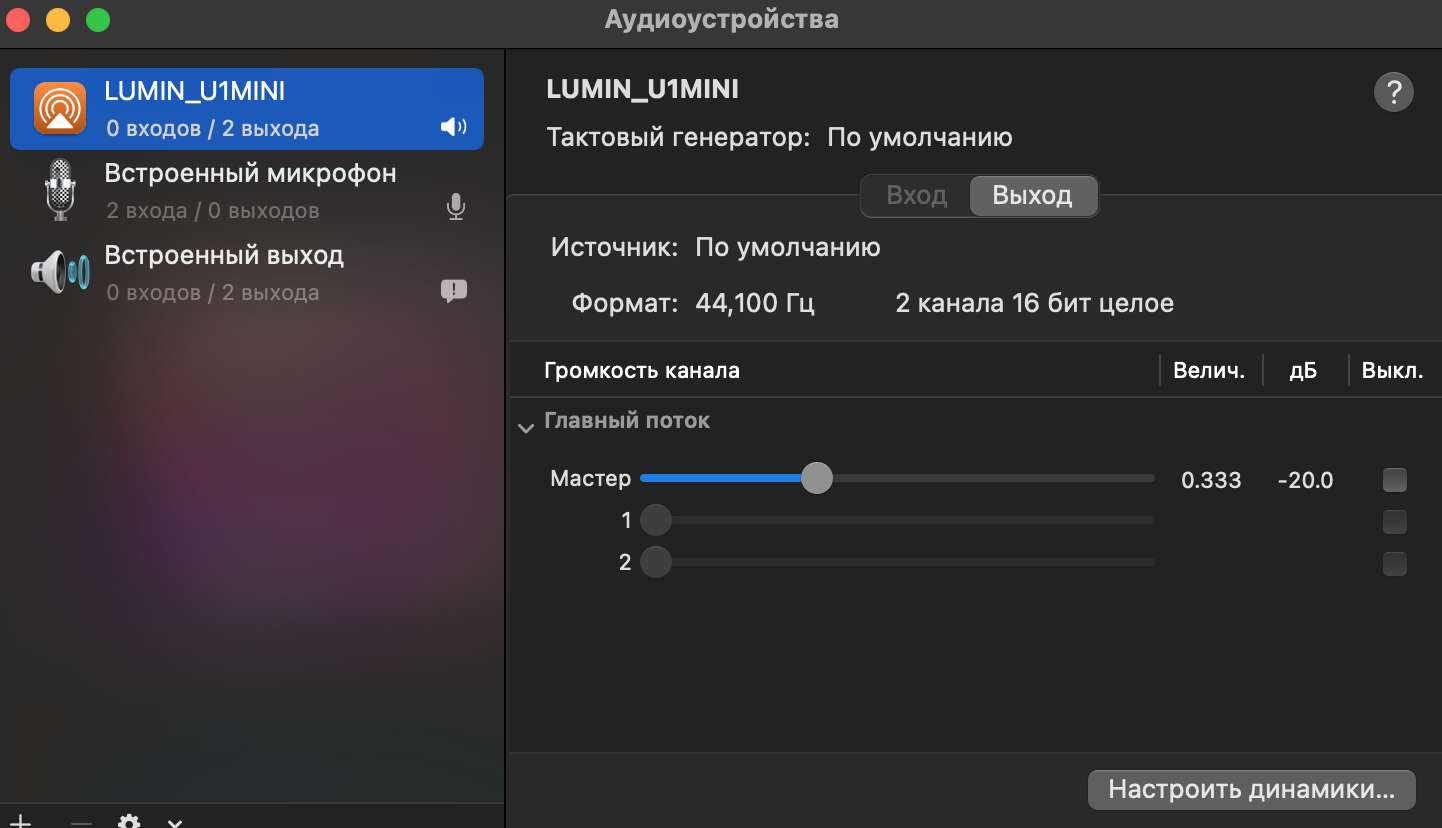Image resolution: width=1442 pixels, height=828 pixels.
Task: Mute the Мастер channel checkbox
Action: point(1394,480)
